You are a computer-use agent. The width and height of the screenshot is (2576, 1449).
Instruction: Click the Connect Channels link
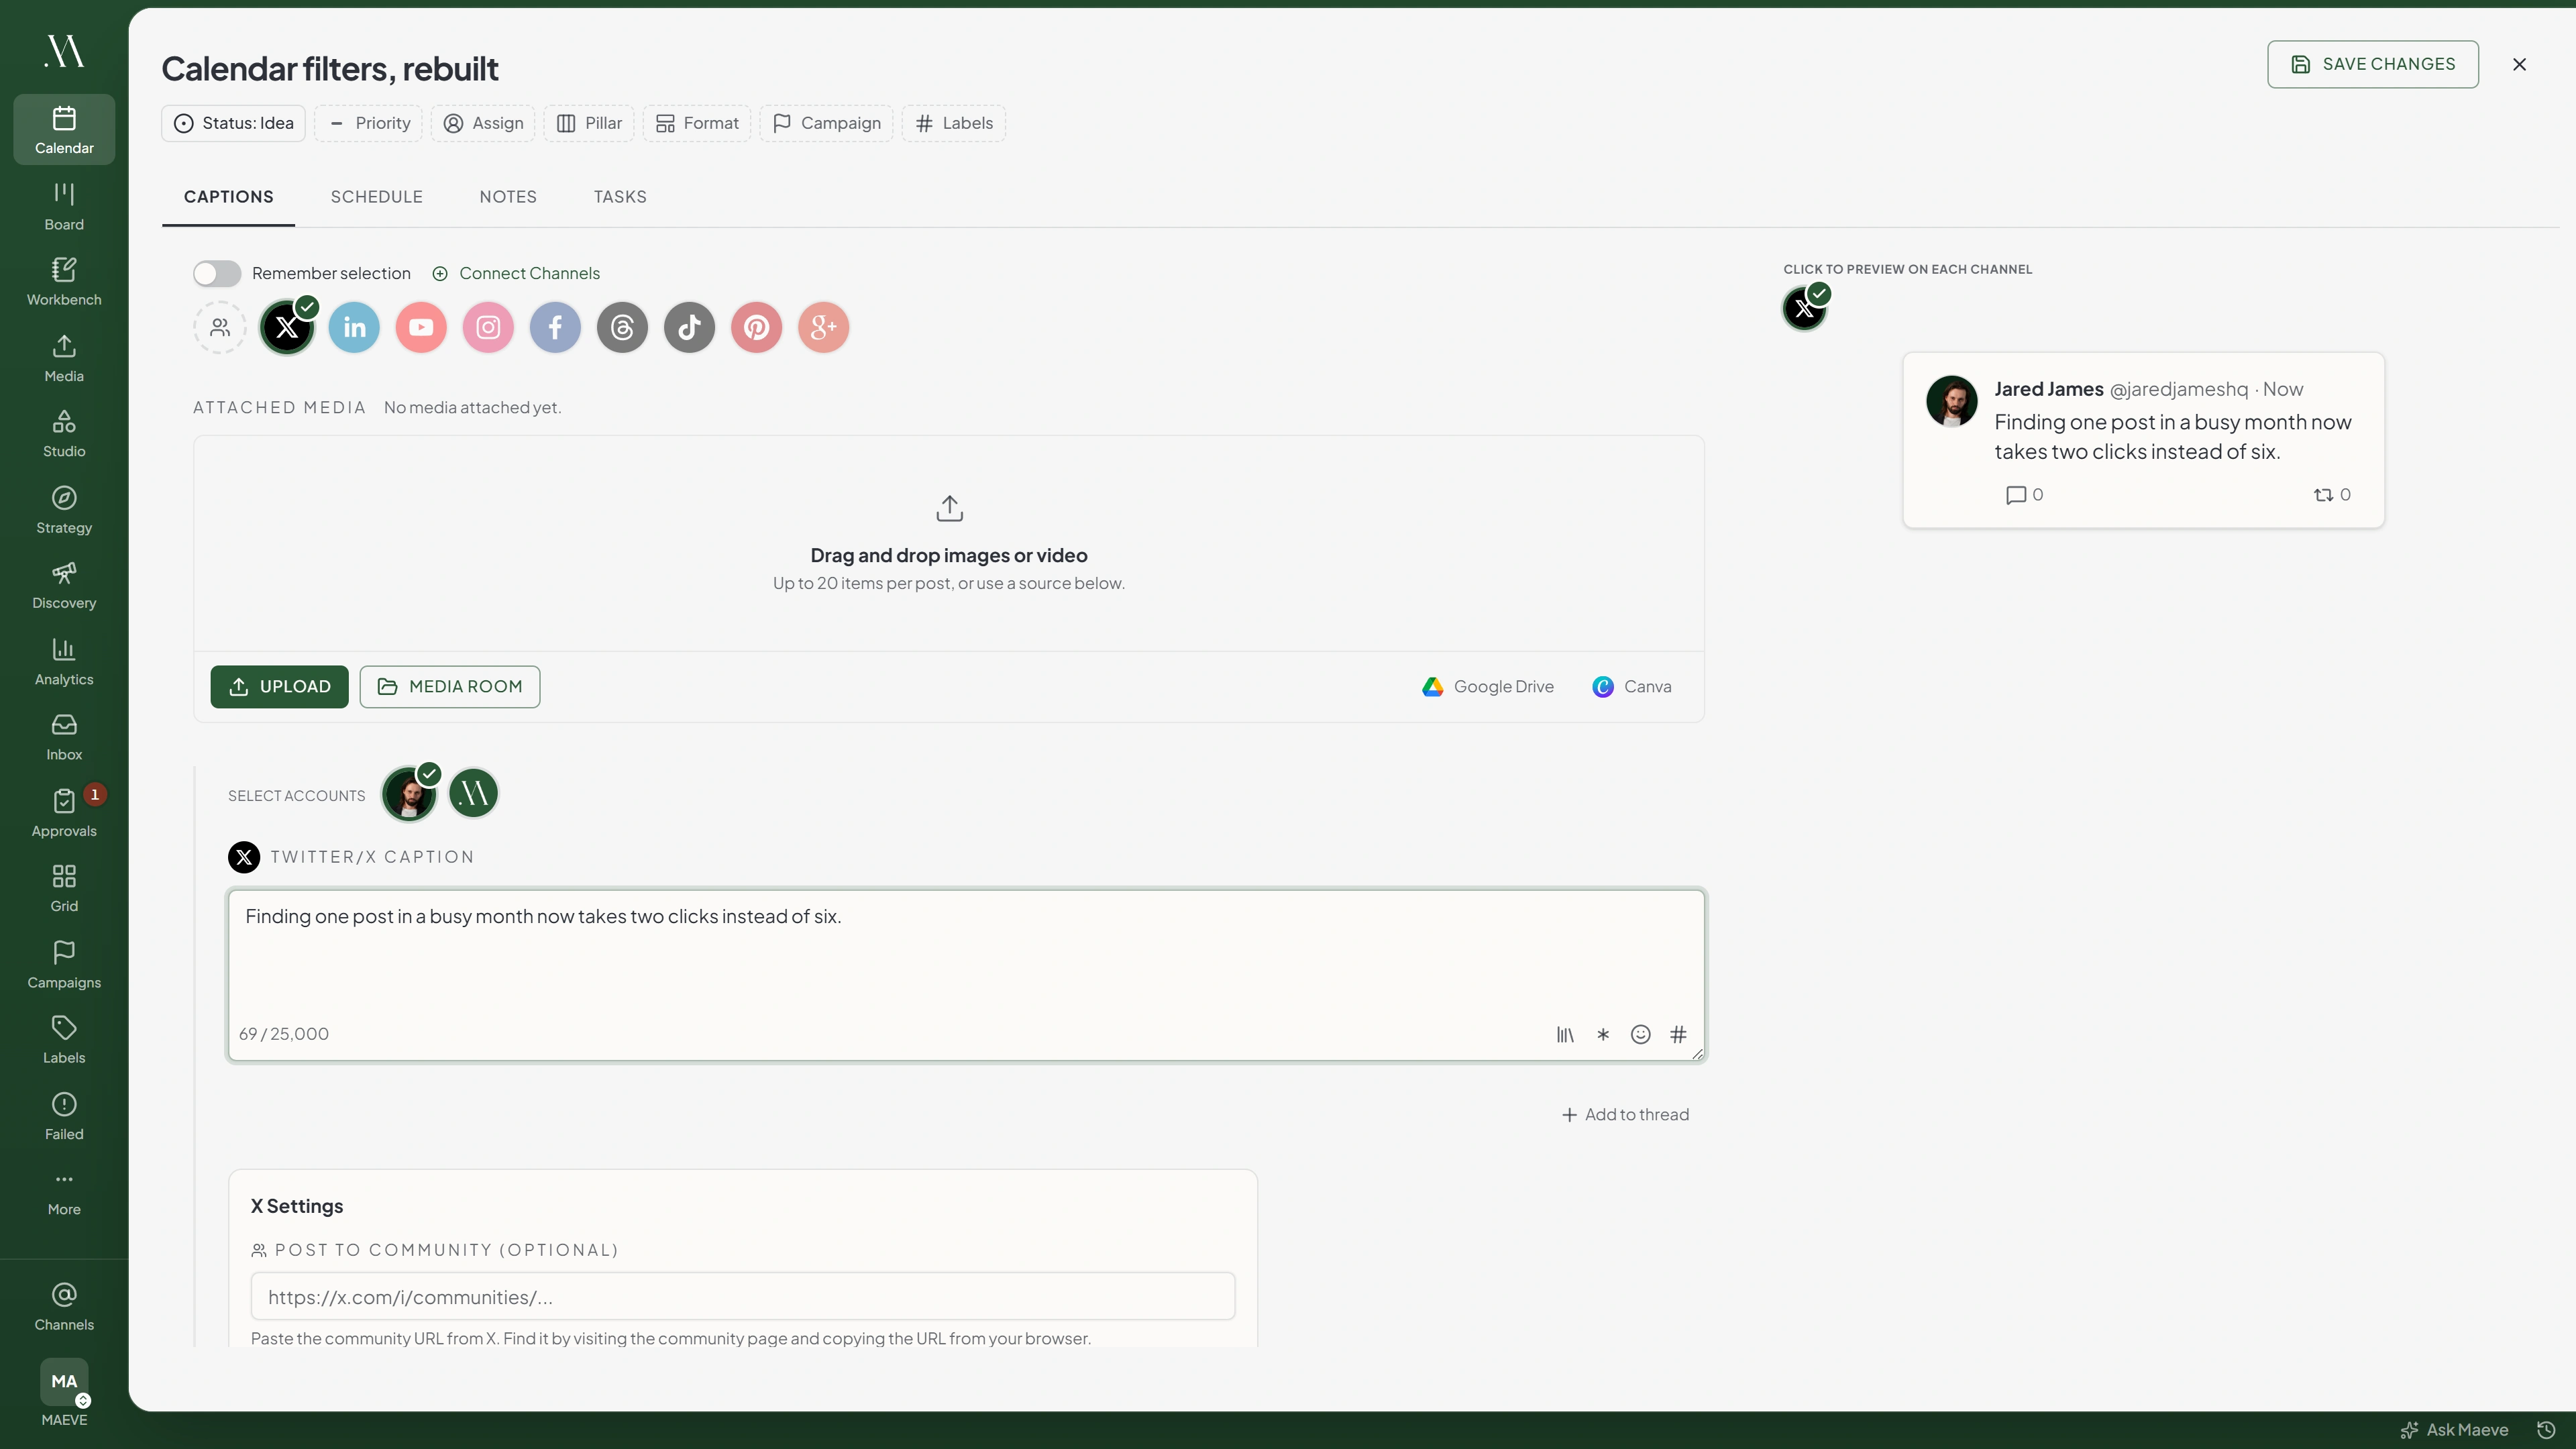516,273
